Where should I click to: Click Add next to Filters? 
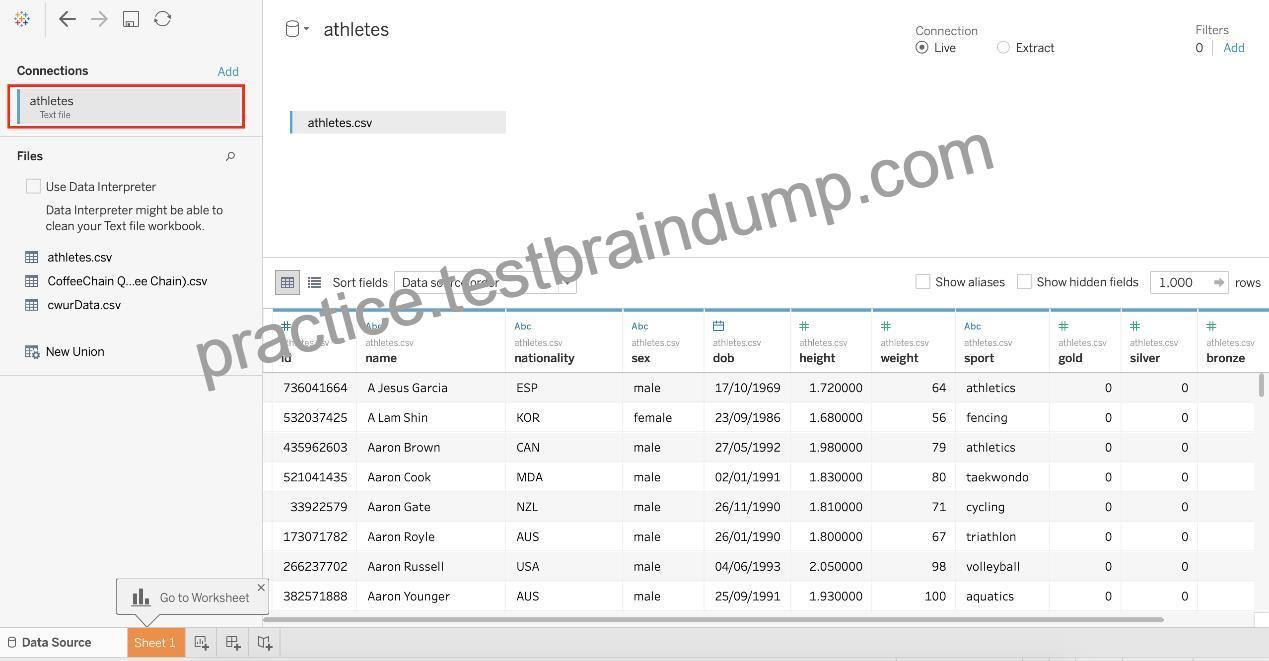point(1234,47)
